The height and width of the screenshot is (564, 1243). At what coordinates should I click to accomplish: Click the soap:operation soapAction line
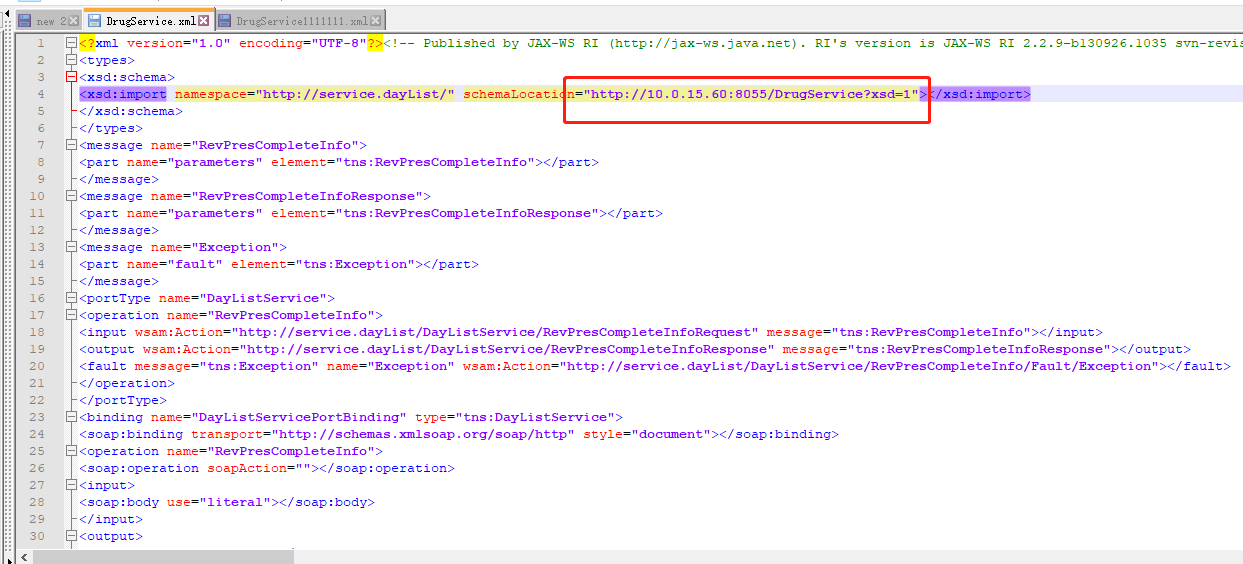pos(267,468)
